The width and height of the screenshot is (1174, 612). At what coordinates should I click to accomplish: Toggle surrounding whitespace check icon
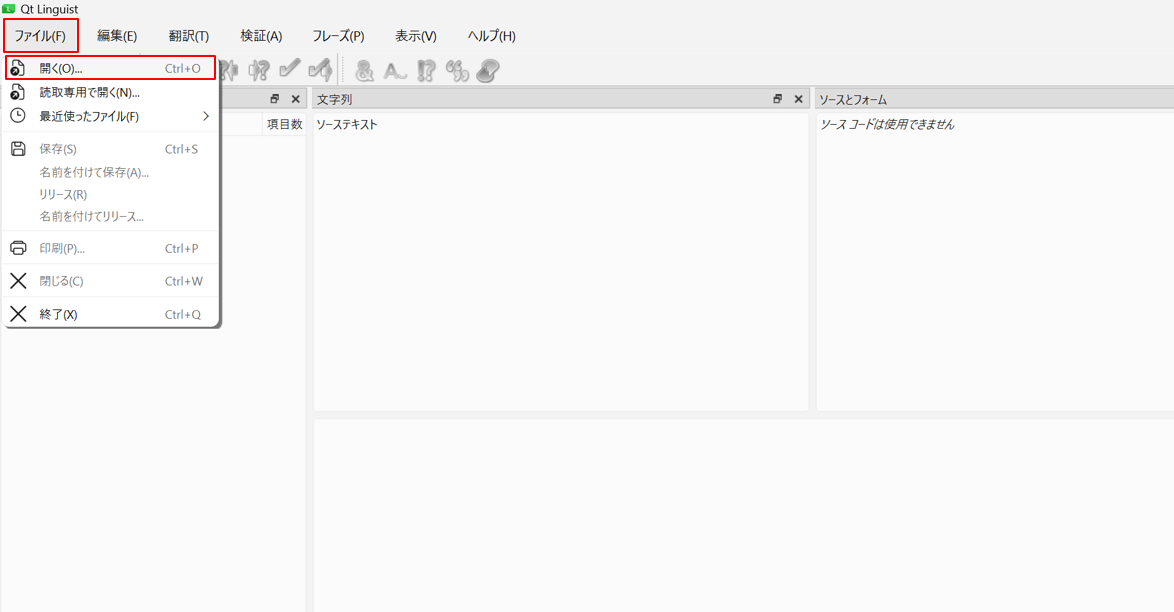point(396,70)
